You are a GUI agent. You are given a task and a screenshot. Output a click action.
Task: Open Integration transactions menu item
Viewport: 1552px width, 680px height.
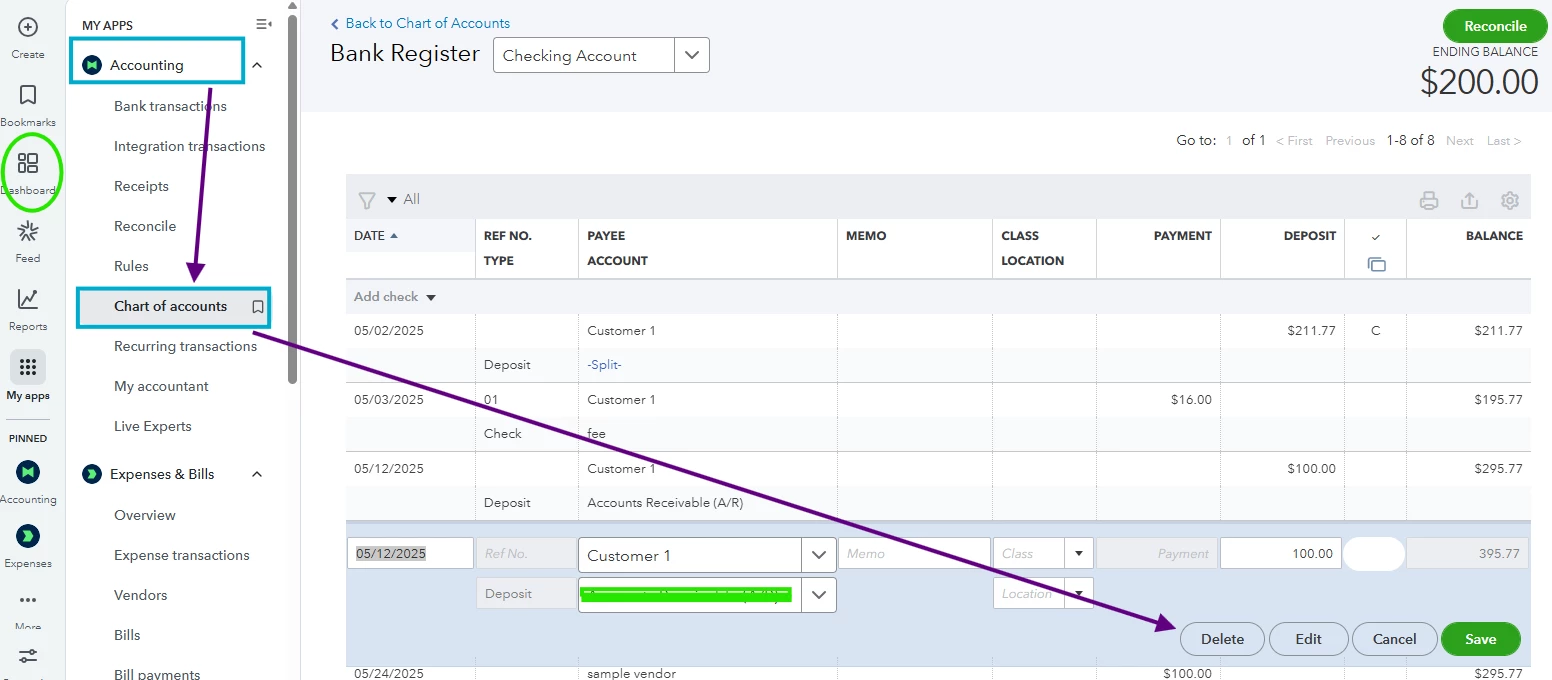190,146
